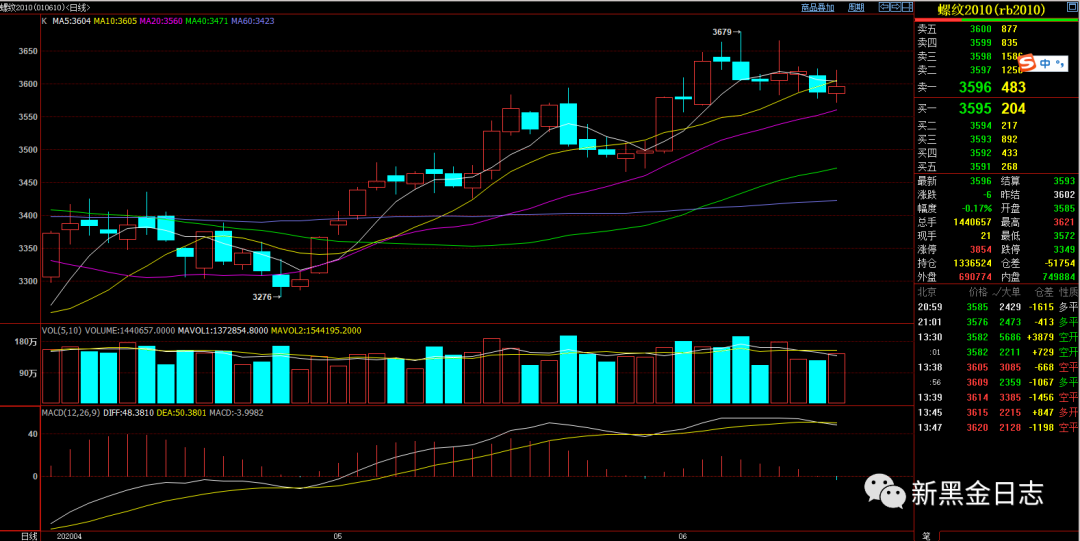Click the MA5:3604 indicator label

[70, 21]
